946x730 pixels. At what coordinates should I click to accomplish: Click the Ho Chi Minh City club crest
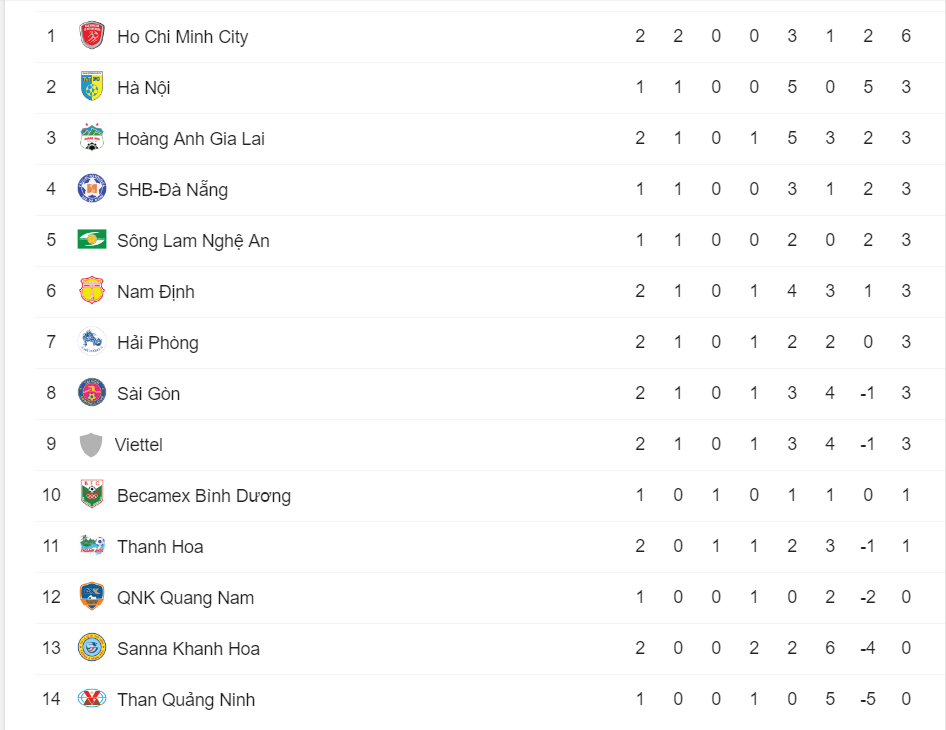point(92,36)
